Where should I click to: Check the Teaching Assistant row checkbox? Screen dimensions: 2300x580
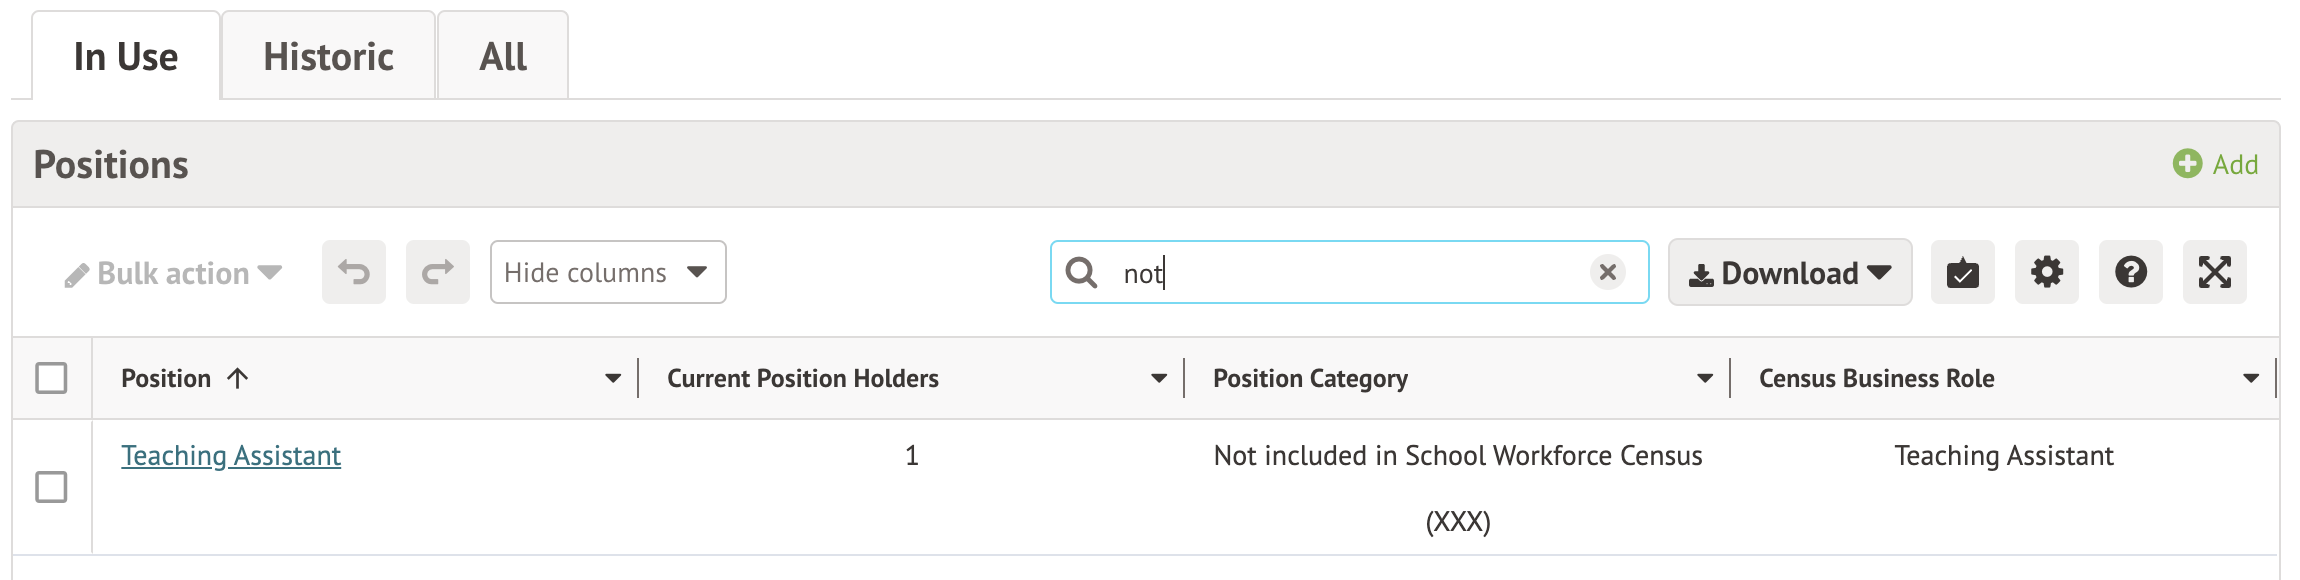click(x=51, y=487)
